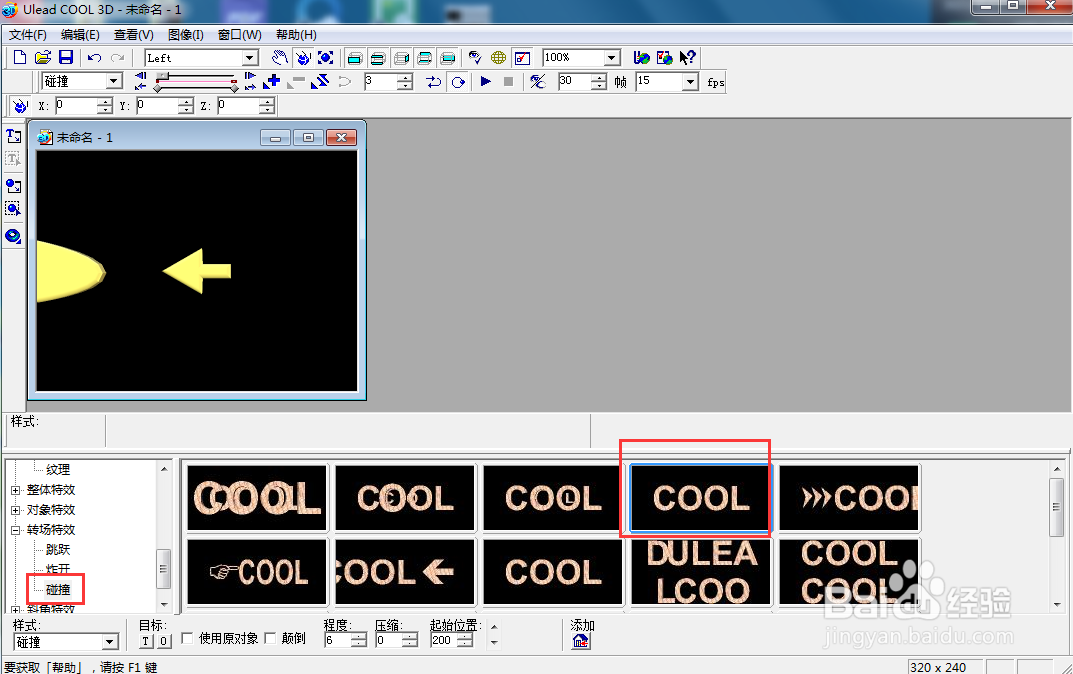Open the 图像(I) menu
The image size is (1073, 674).
click(185, 35)
